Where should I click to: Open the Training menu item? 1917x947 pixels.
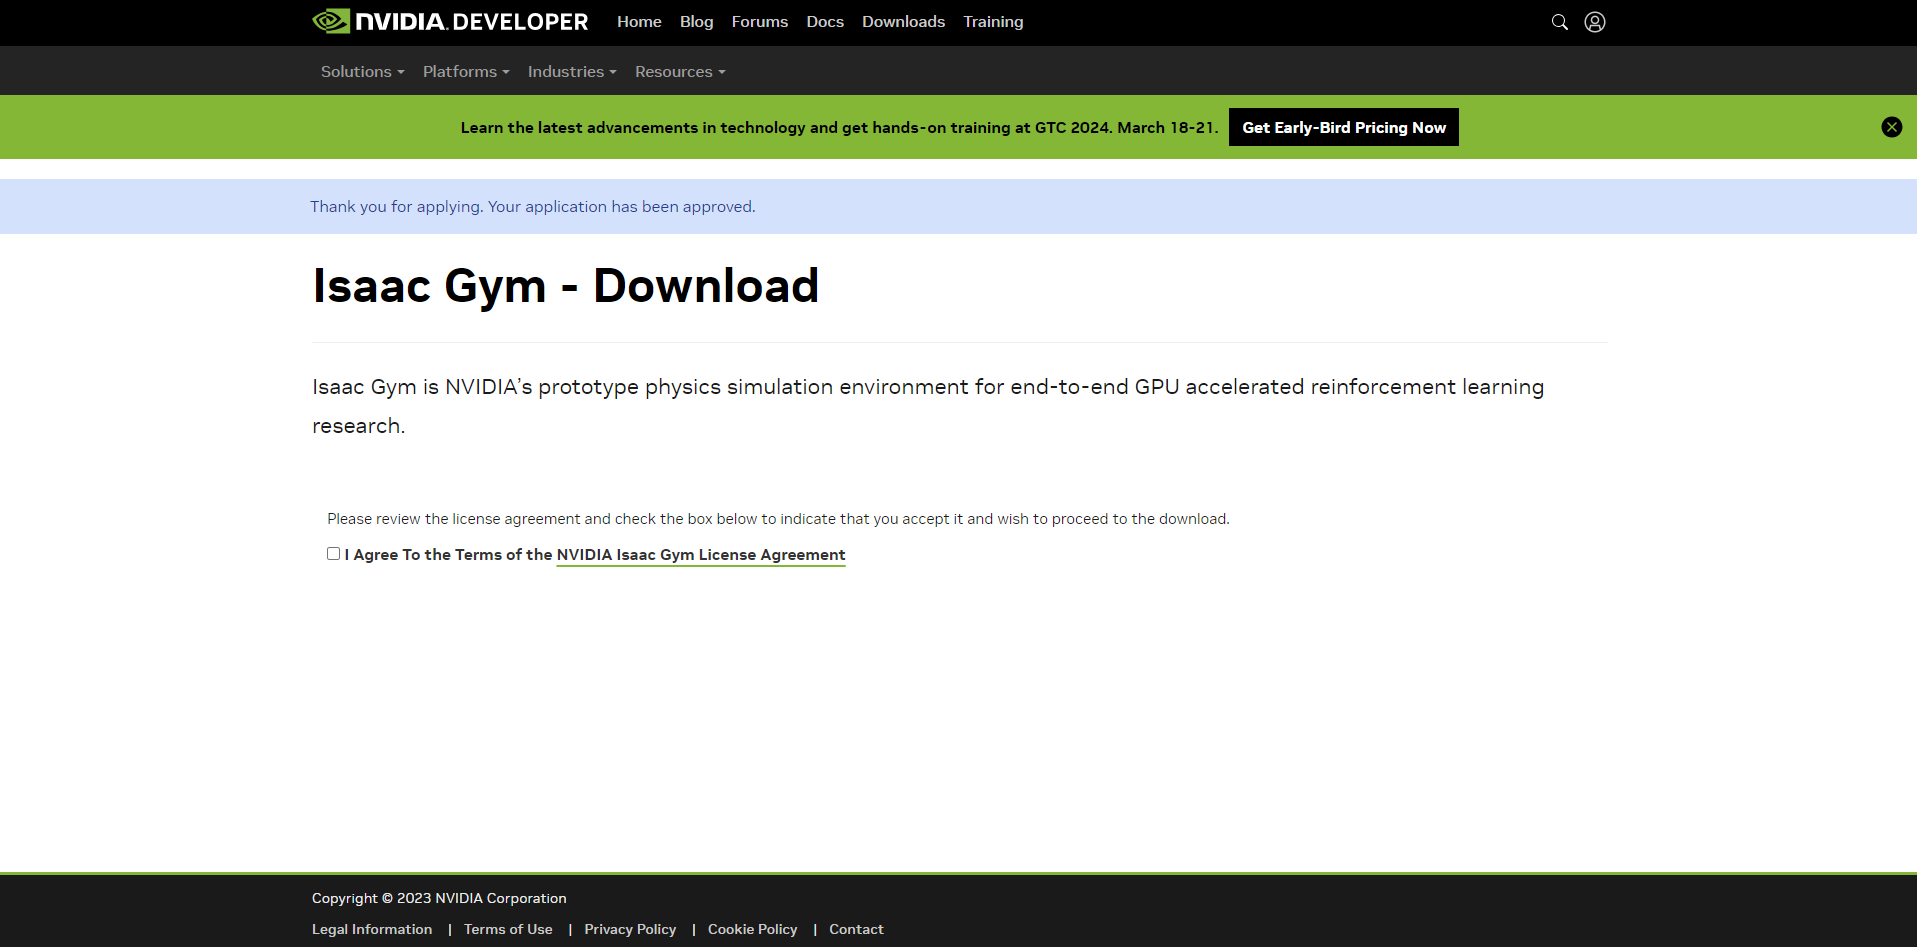point(993,22)
